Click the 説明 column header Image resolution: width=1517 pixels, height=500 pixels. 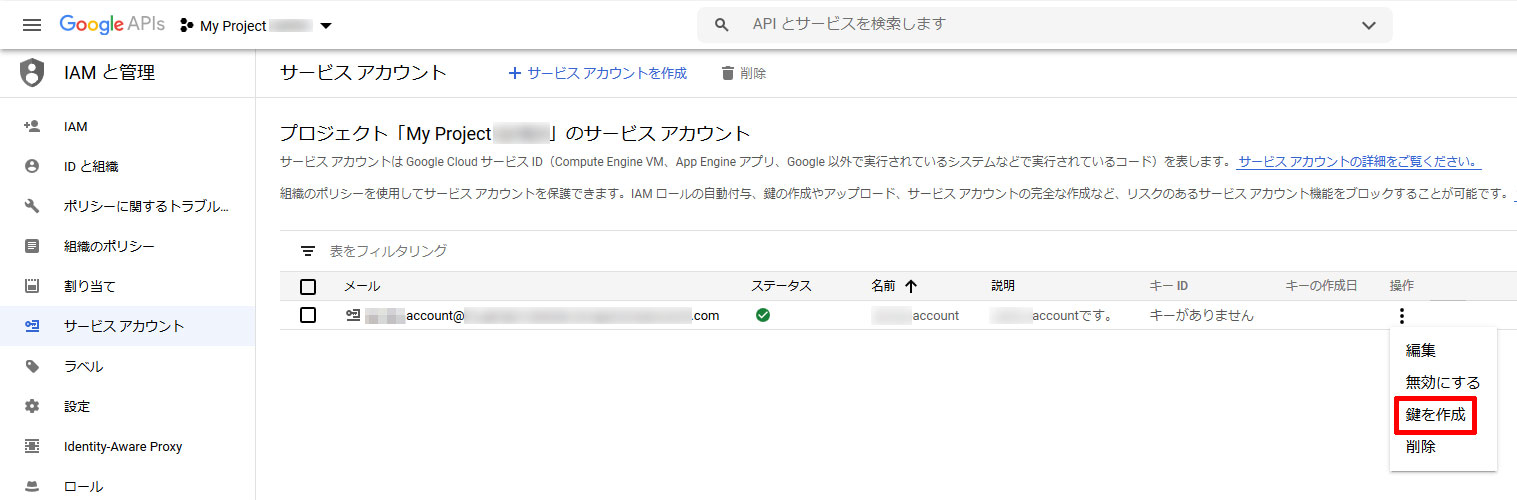(x=1003, y=286)
